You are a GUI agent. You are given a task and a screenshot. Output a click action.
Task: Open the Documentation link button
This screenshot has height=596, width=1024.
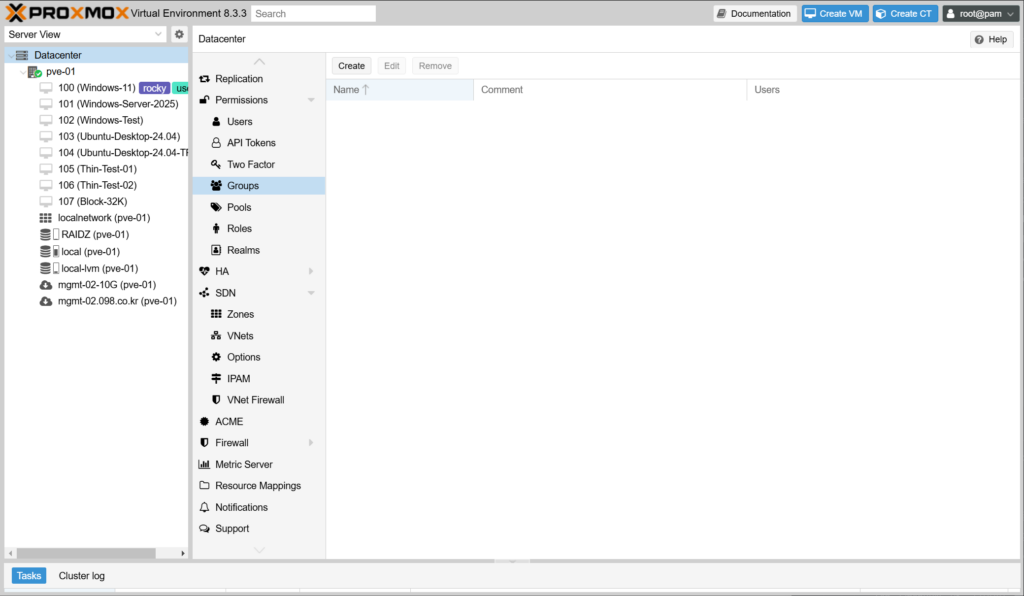[x=754, y=14]
